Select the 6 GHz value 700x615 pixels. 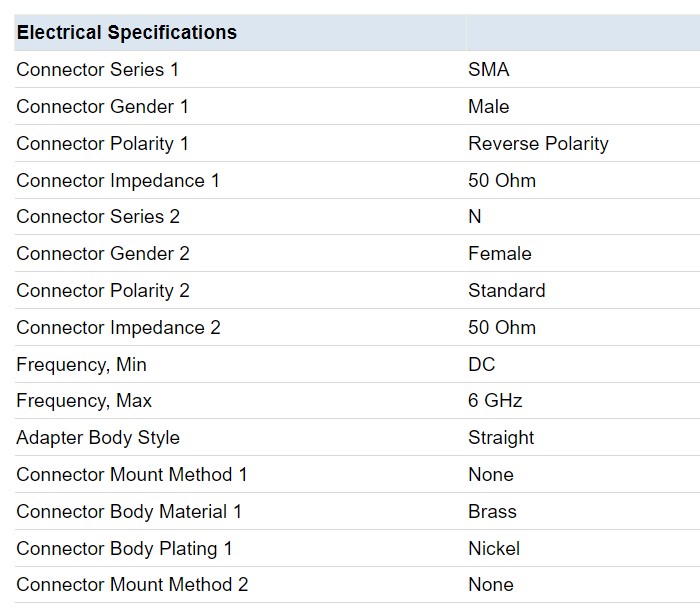[x=495, y=401]
